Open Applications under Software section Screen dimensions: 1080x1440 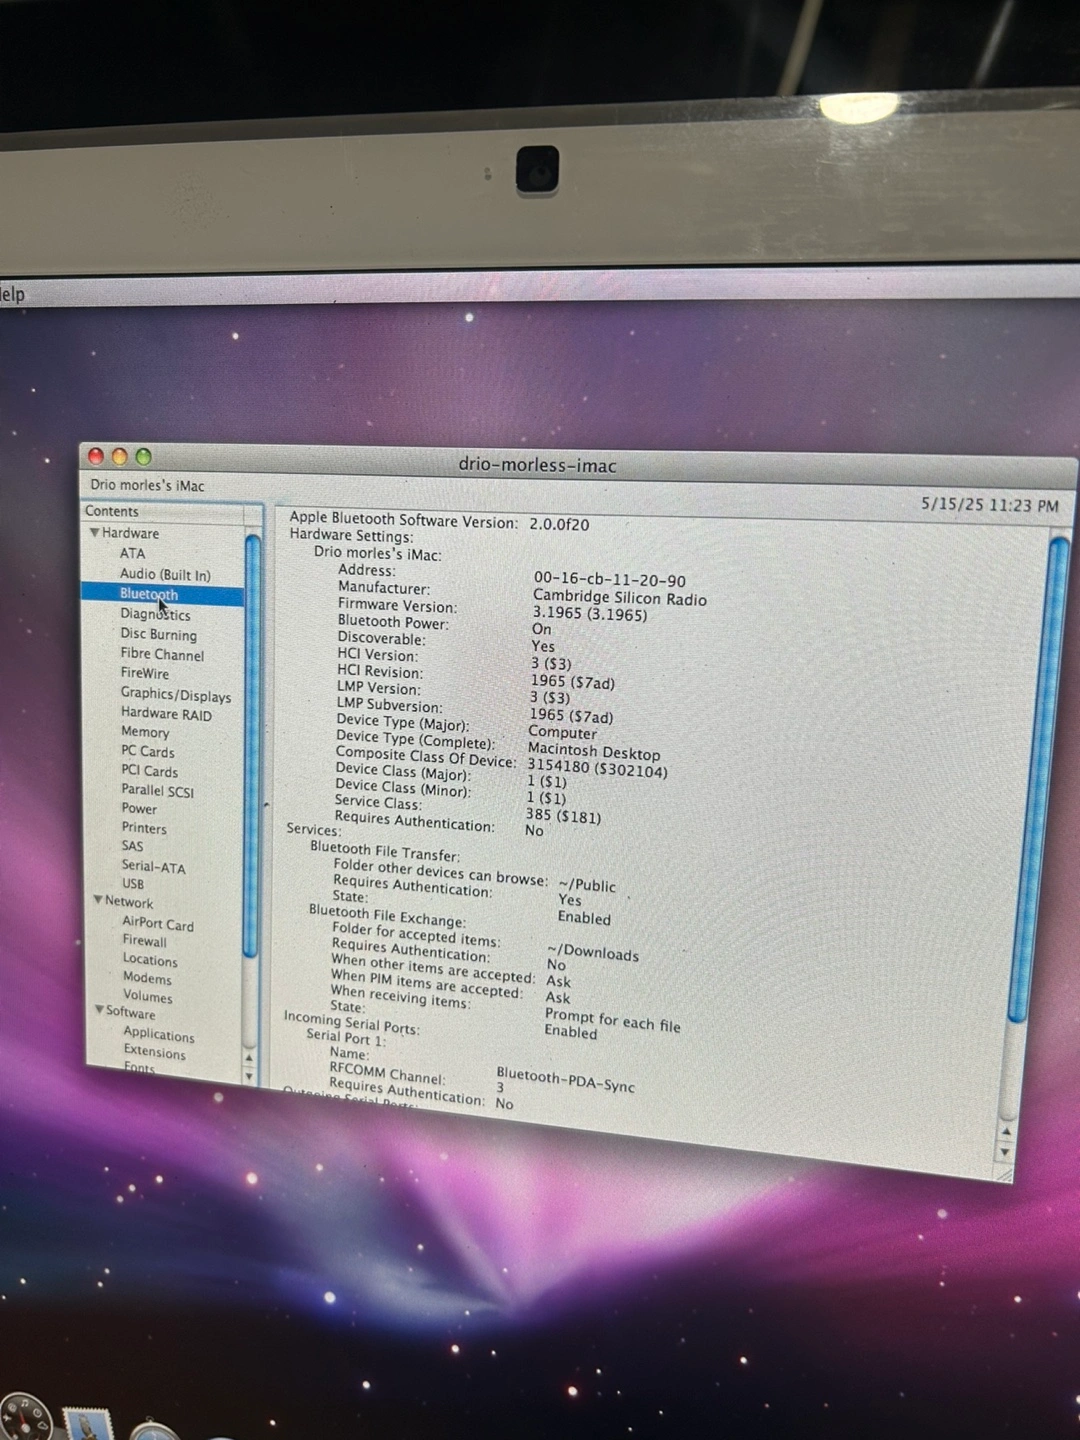[x=159, y=1034]
